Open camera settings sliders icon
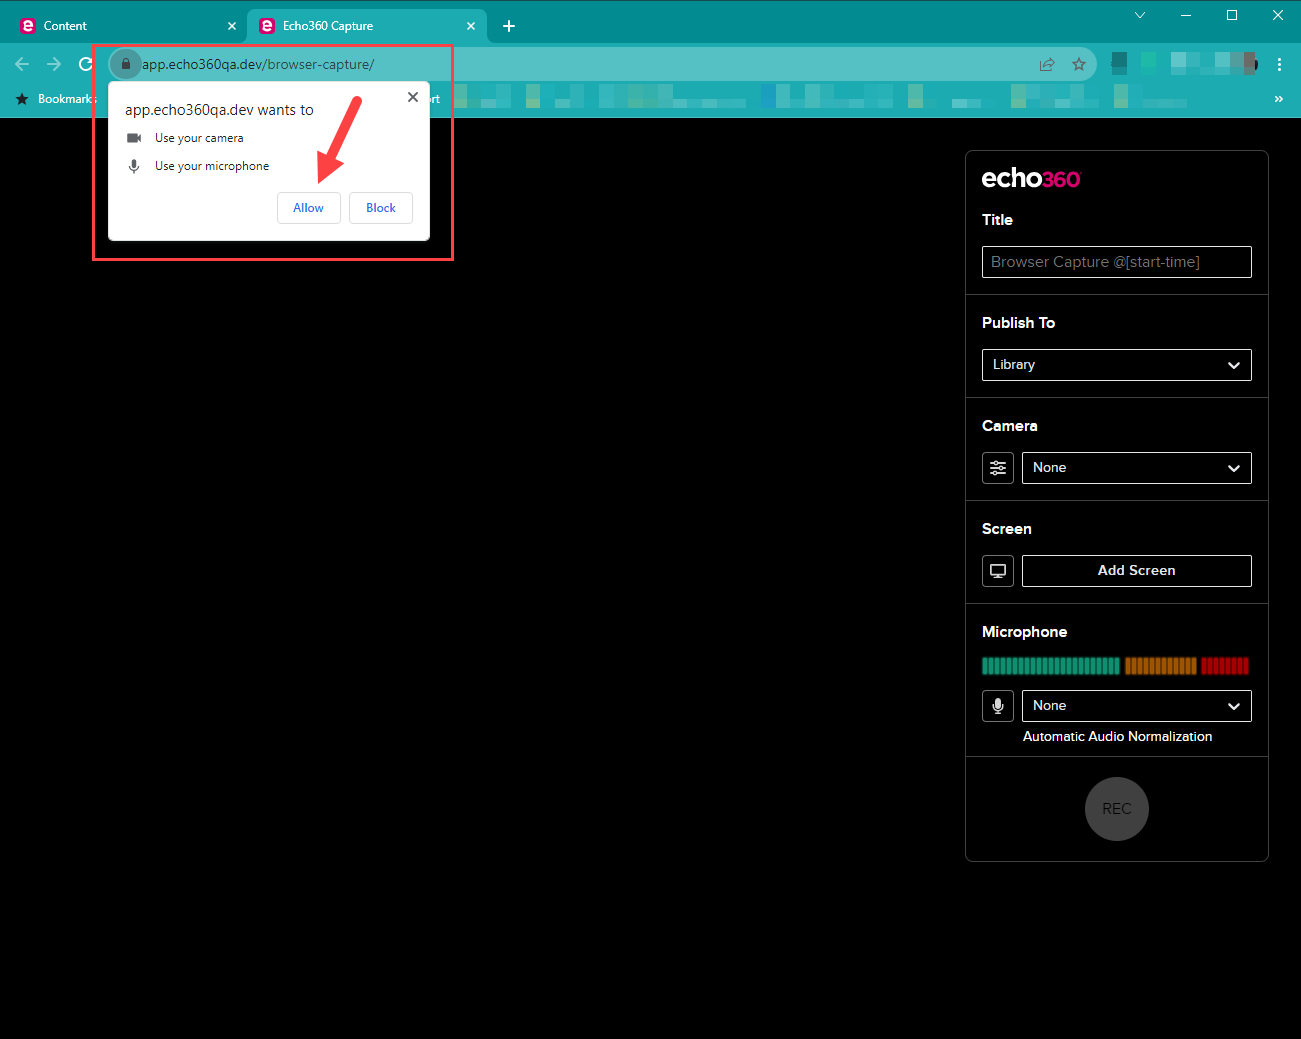Screen dimensions: 1301x1039 coord(998,468)
